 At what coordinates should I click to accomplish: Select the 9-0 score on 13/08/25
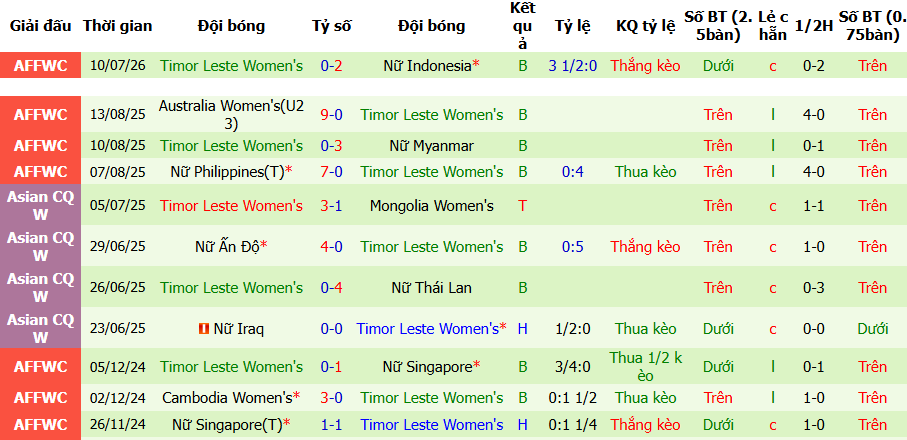click(x=331, y=115)
